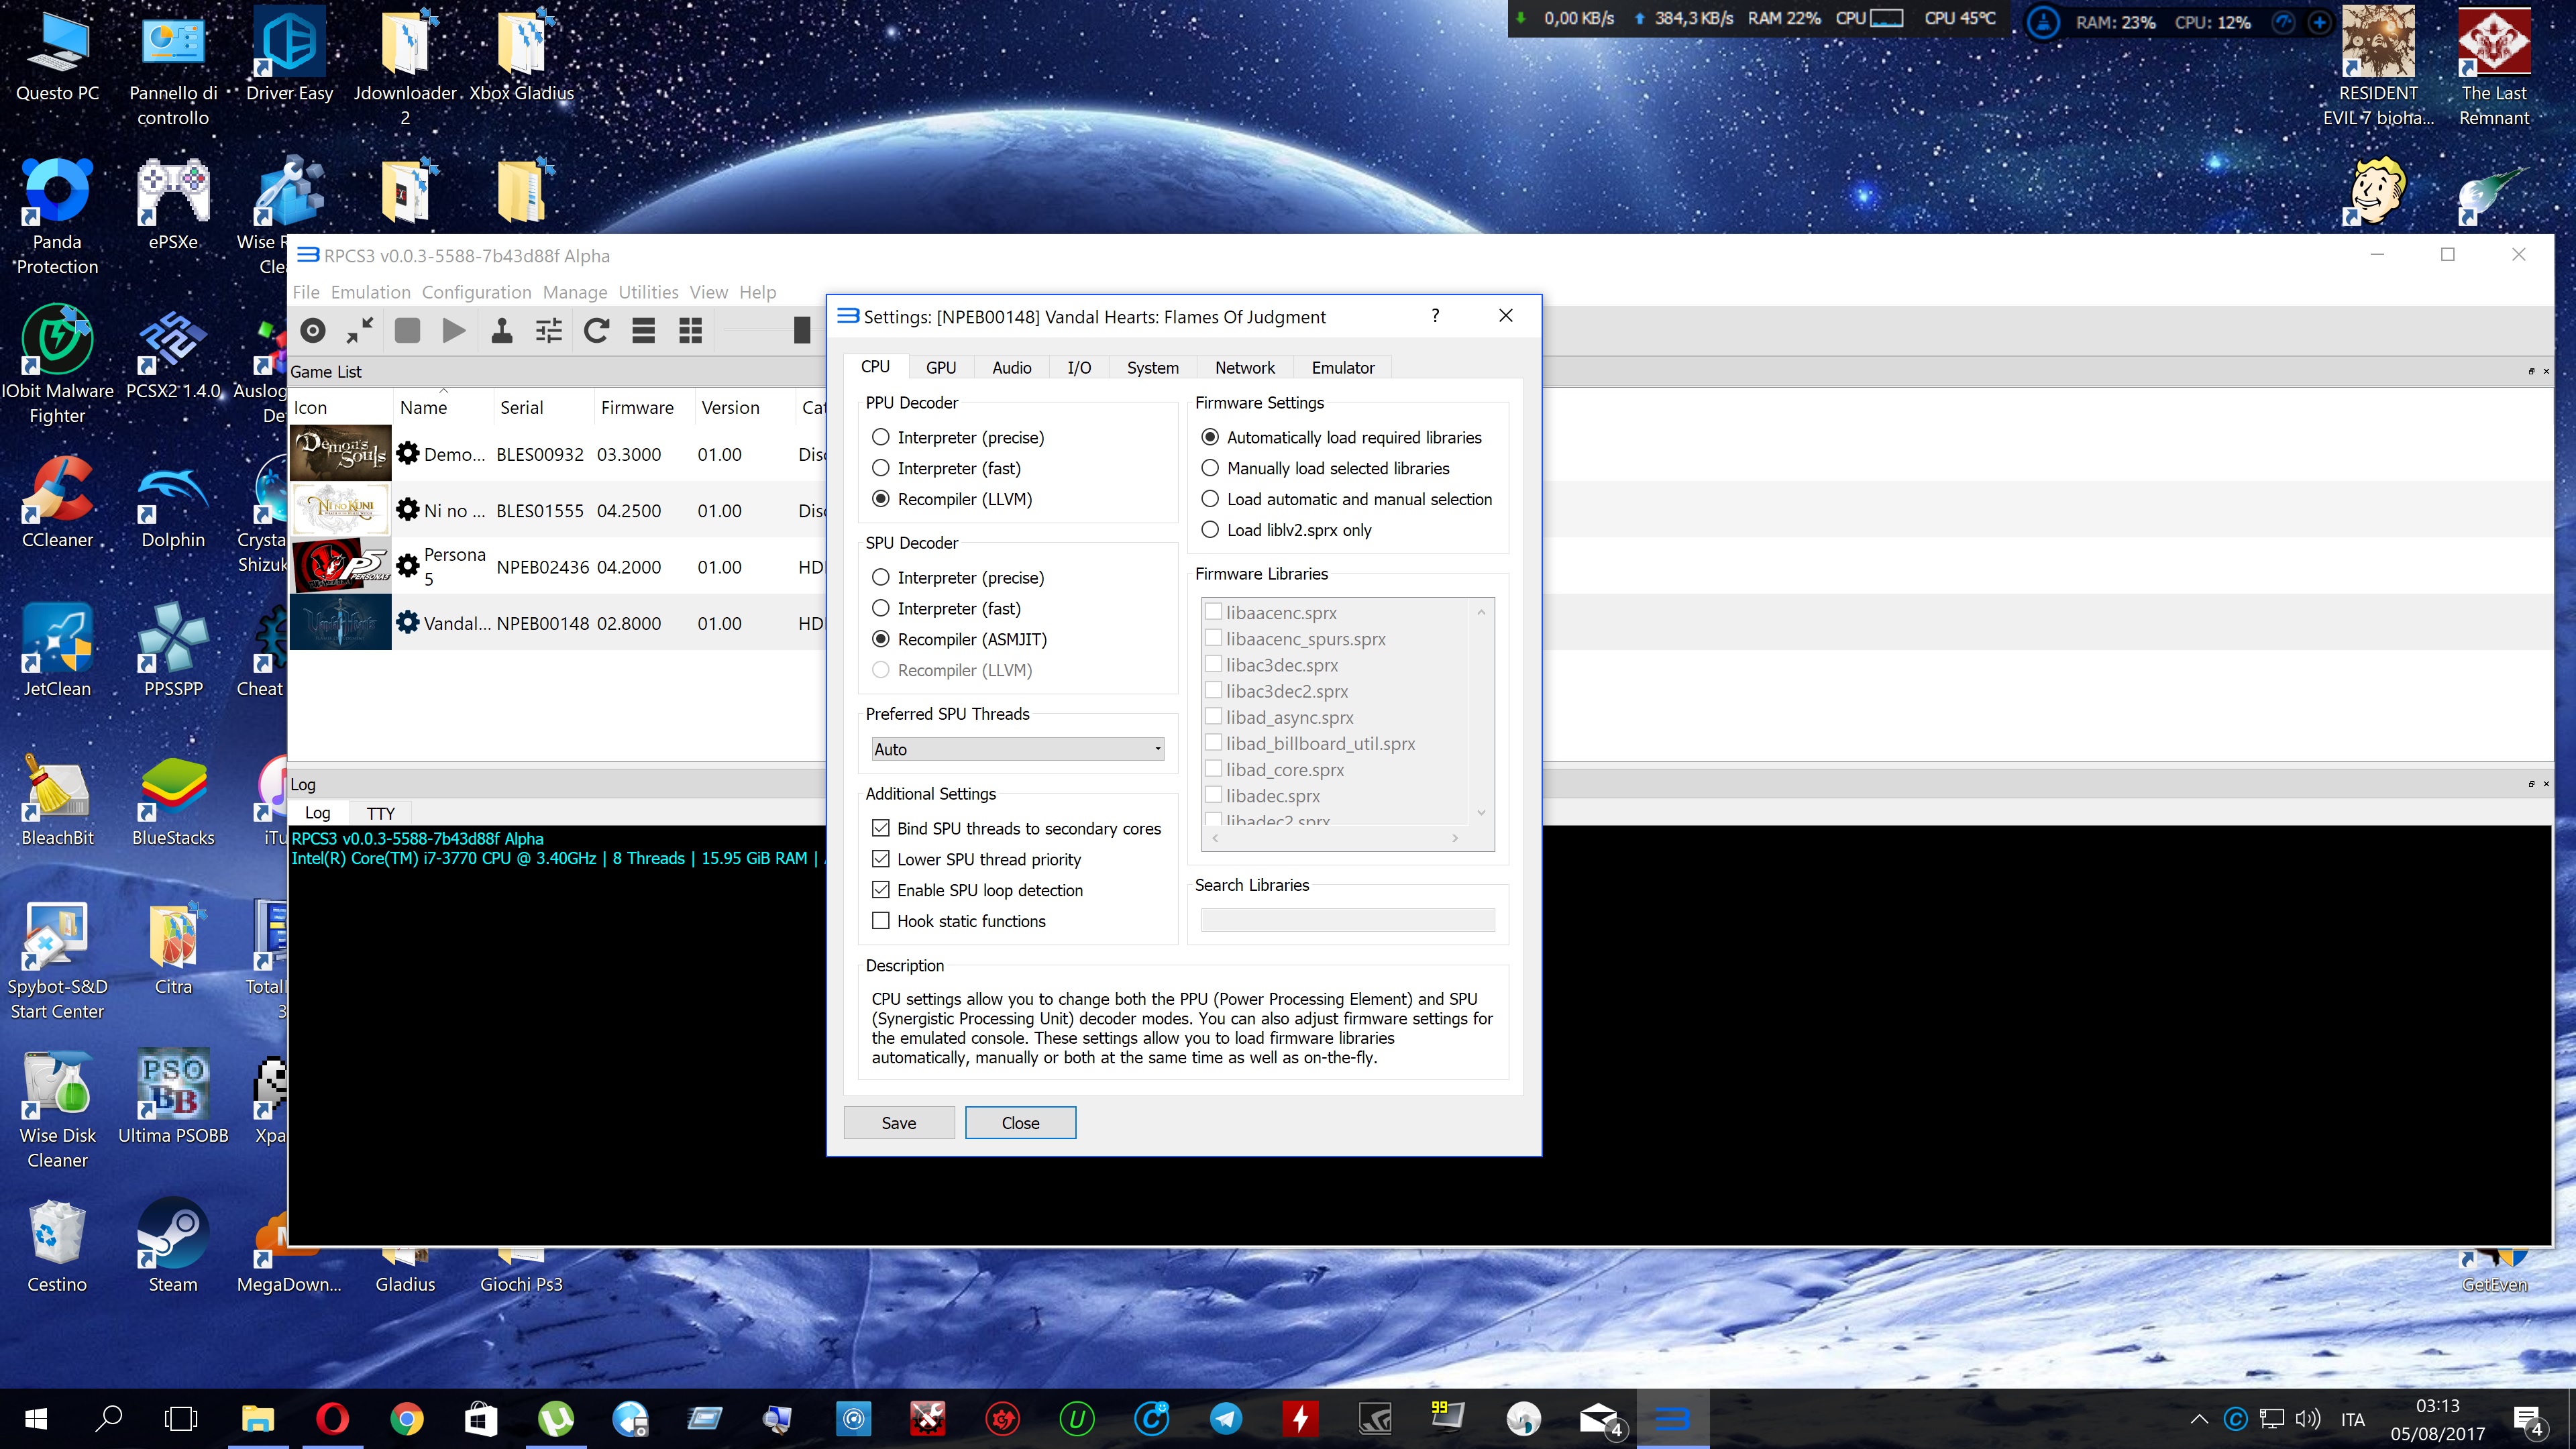Open the Emulation menu

click(x=370, y=292)
